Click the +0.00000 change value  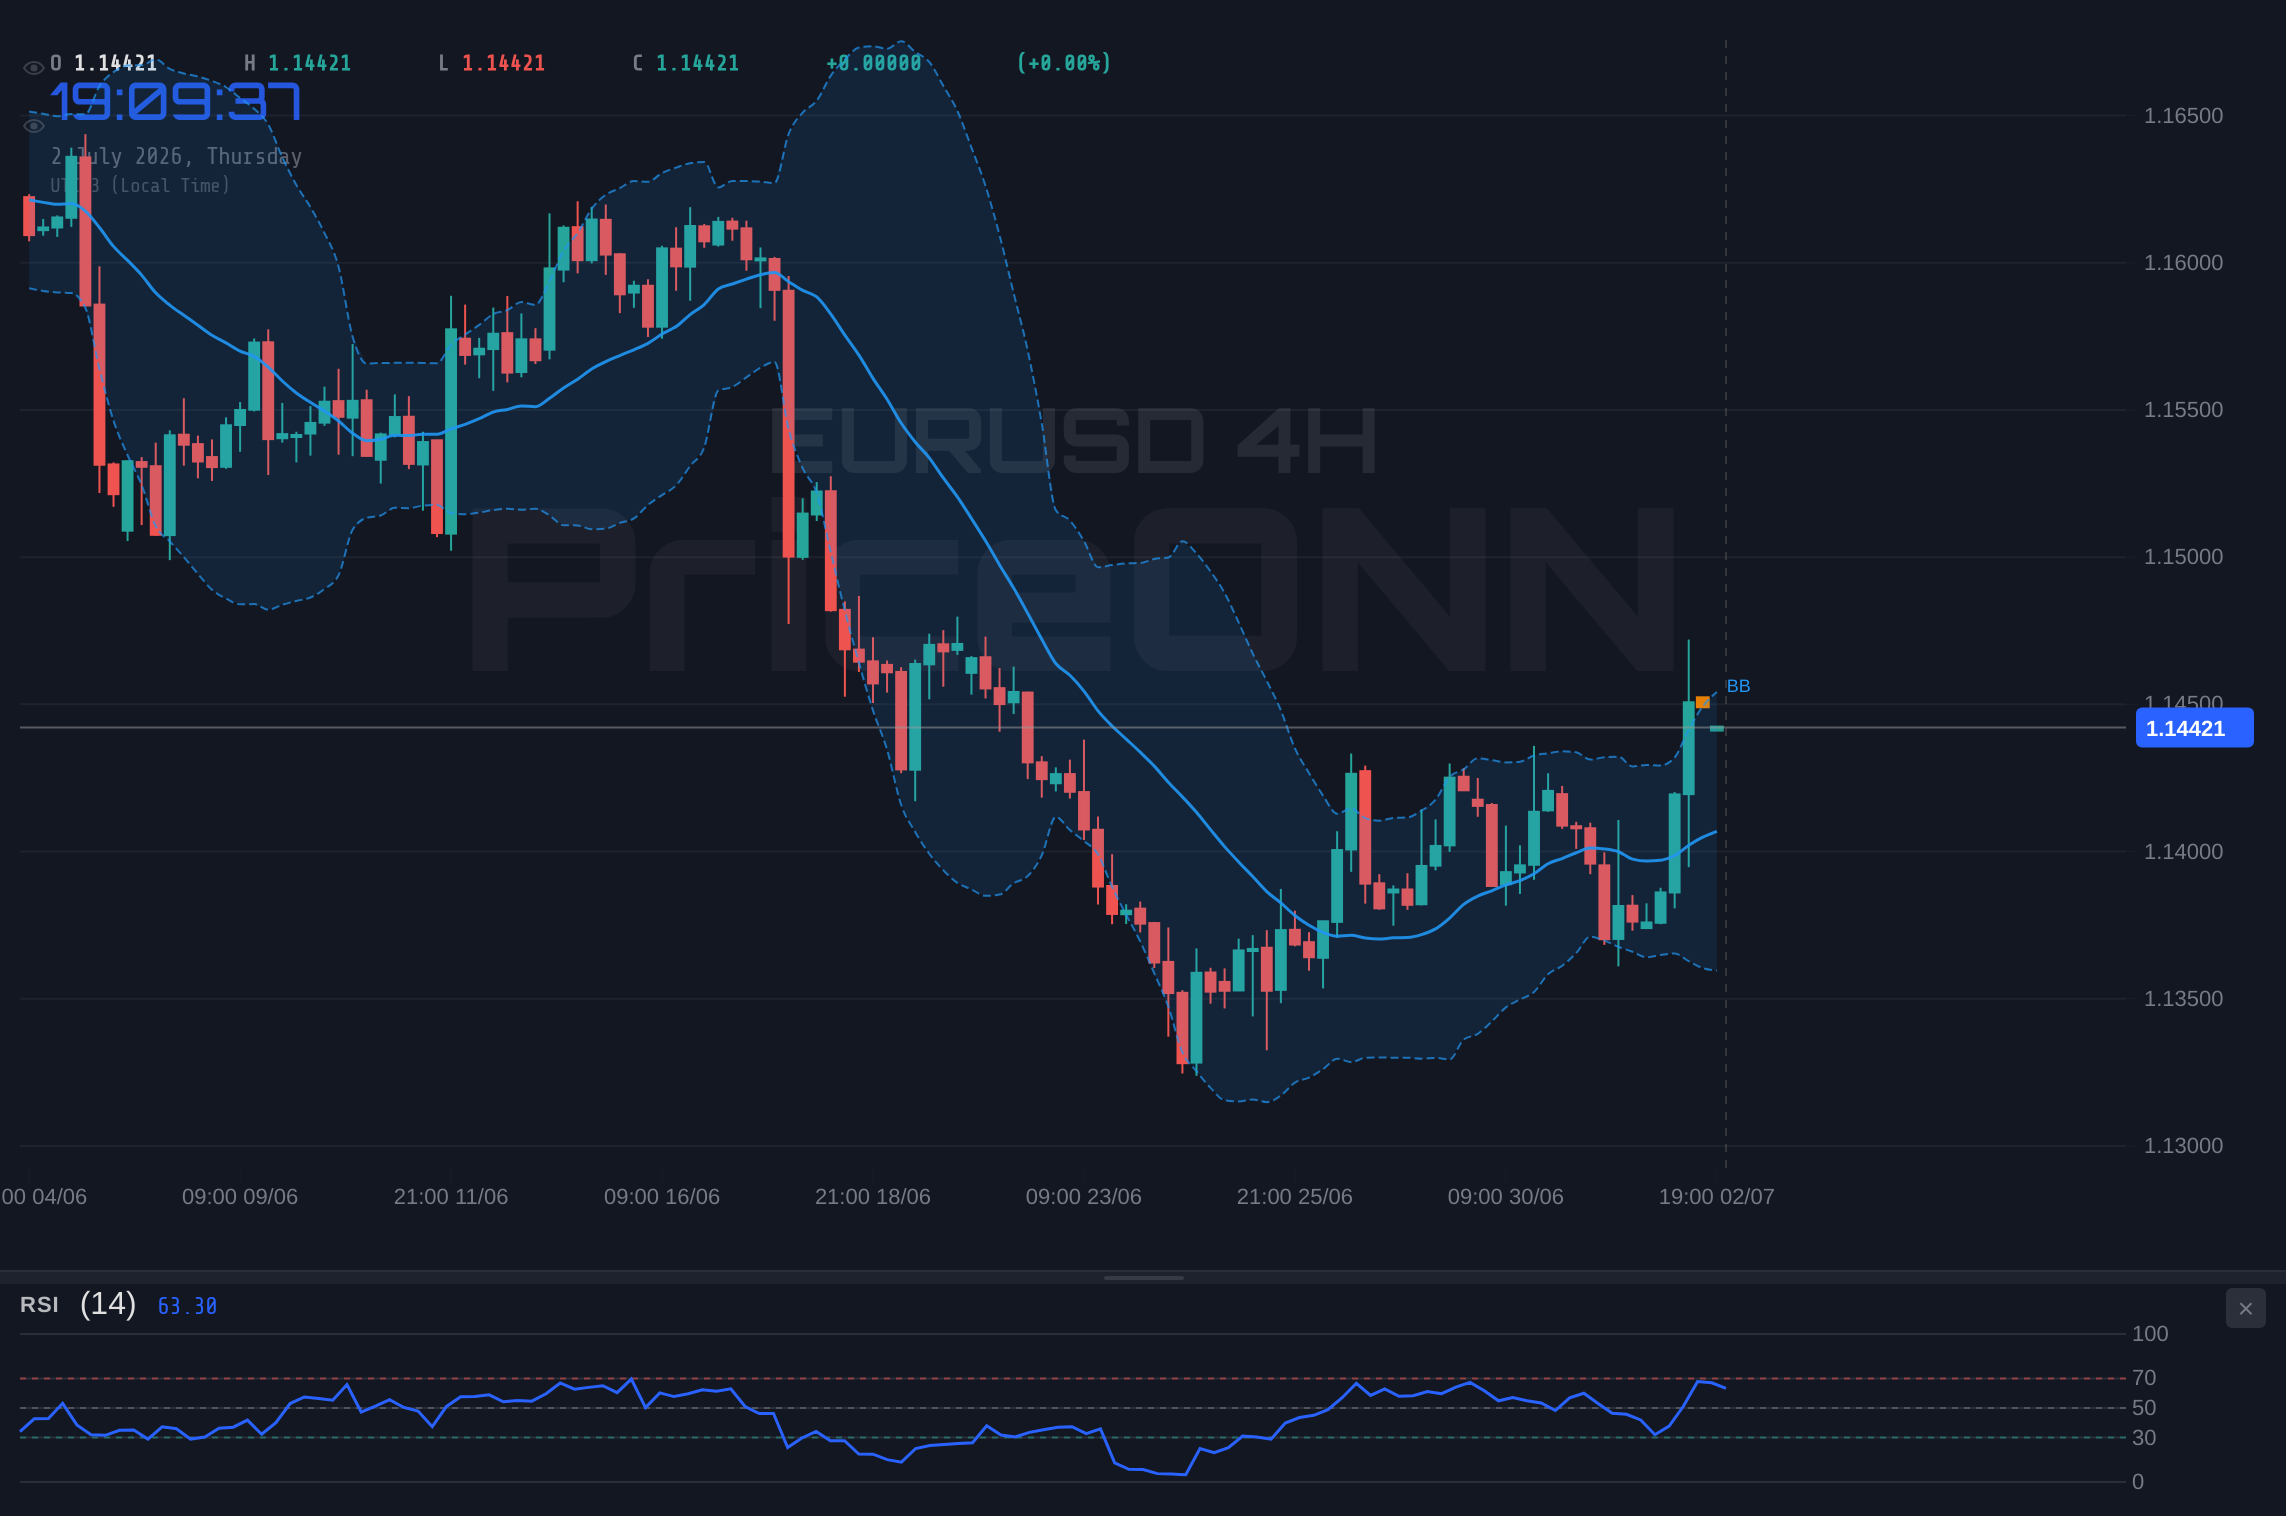[874, 63]
